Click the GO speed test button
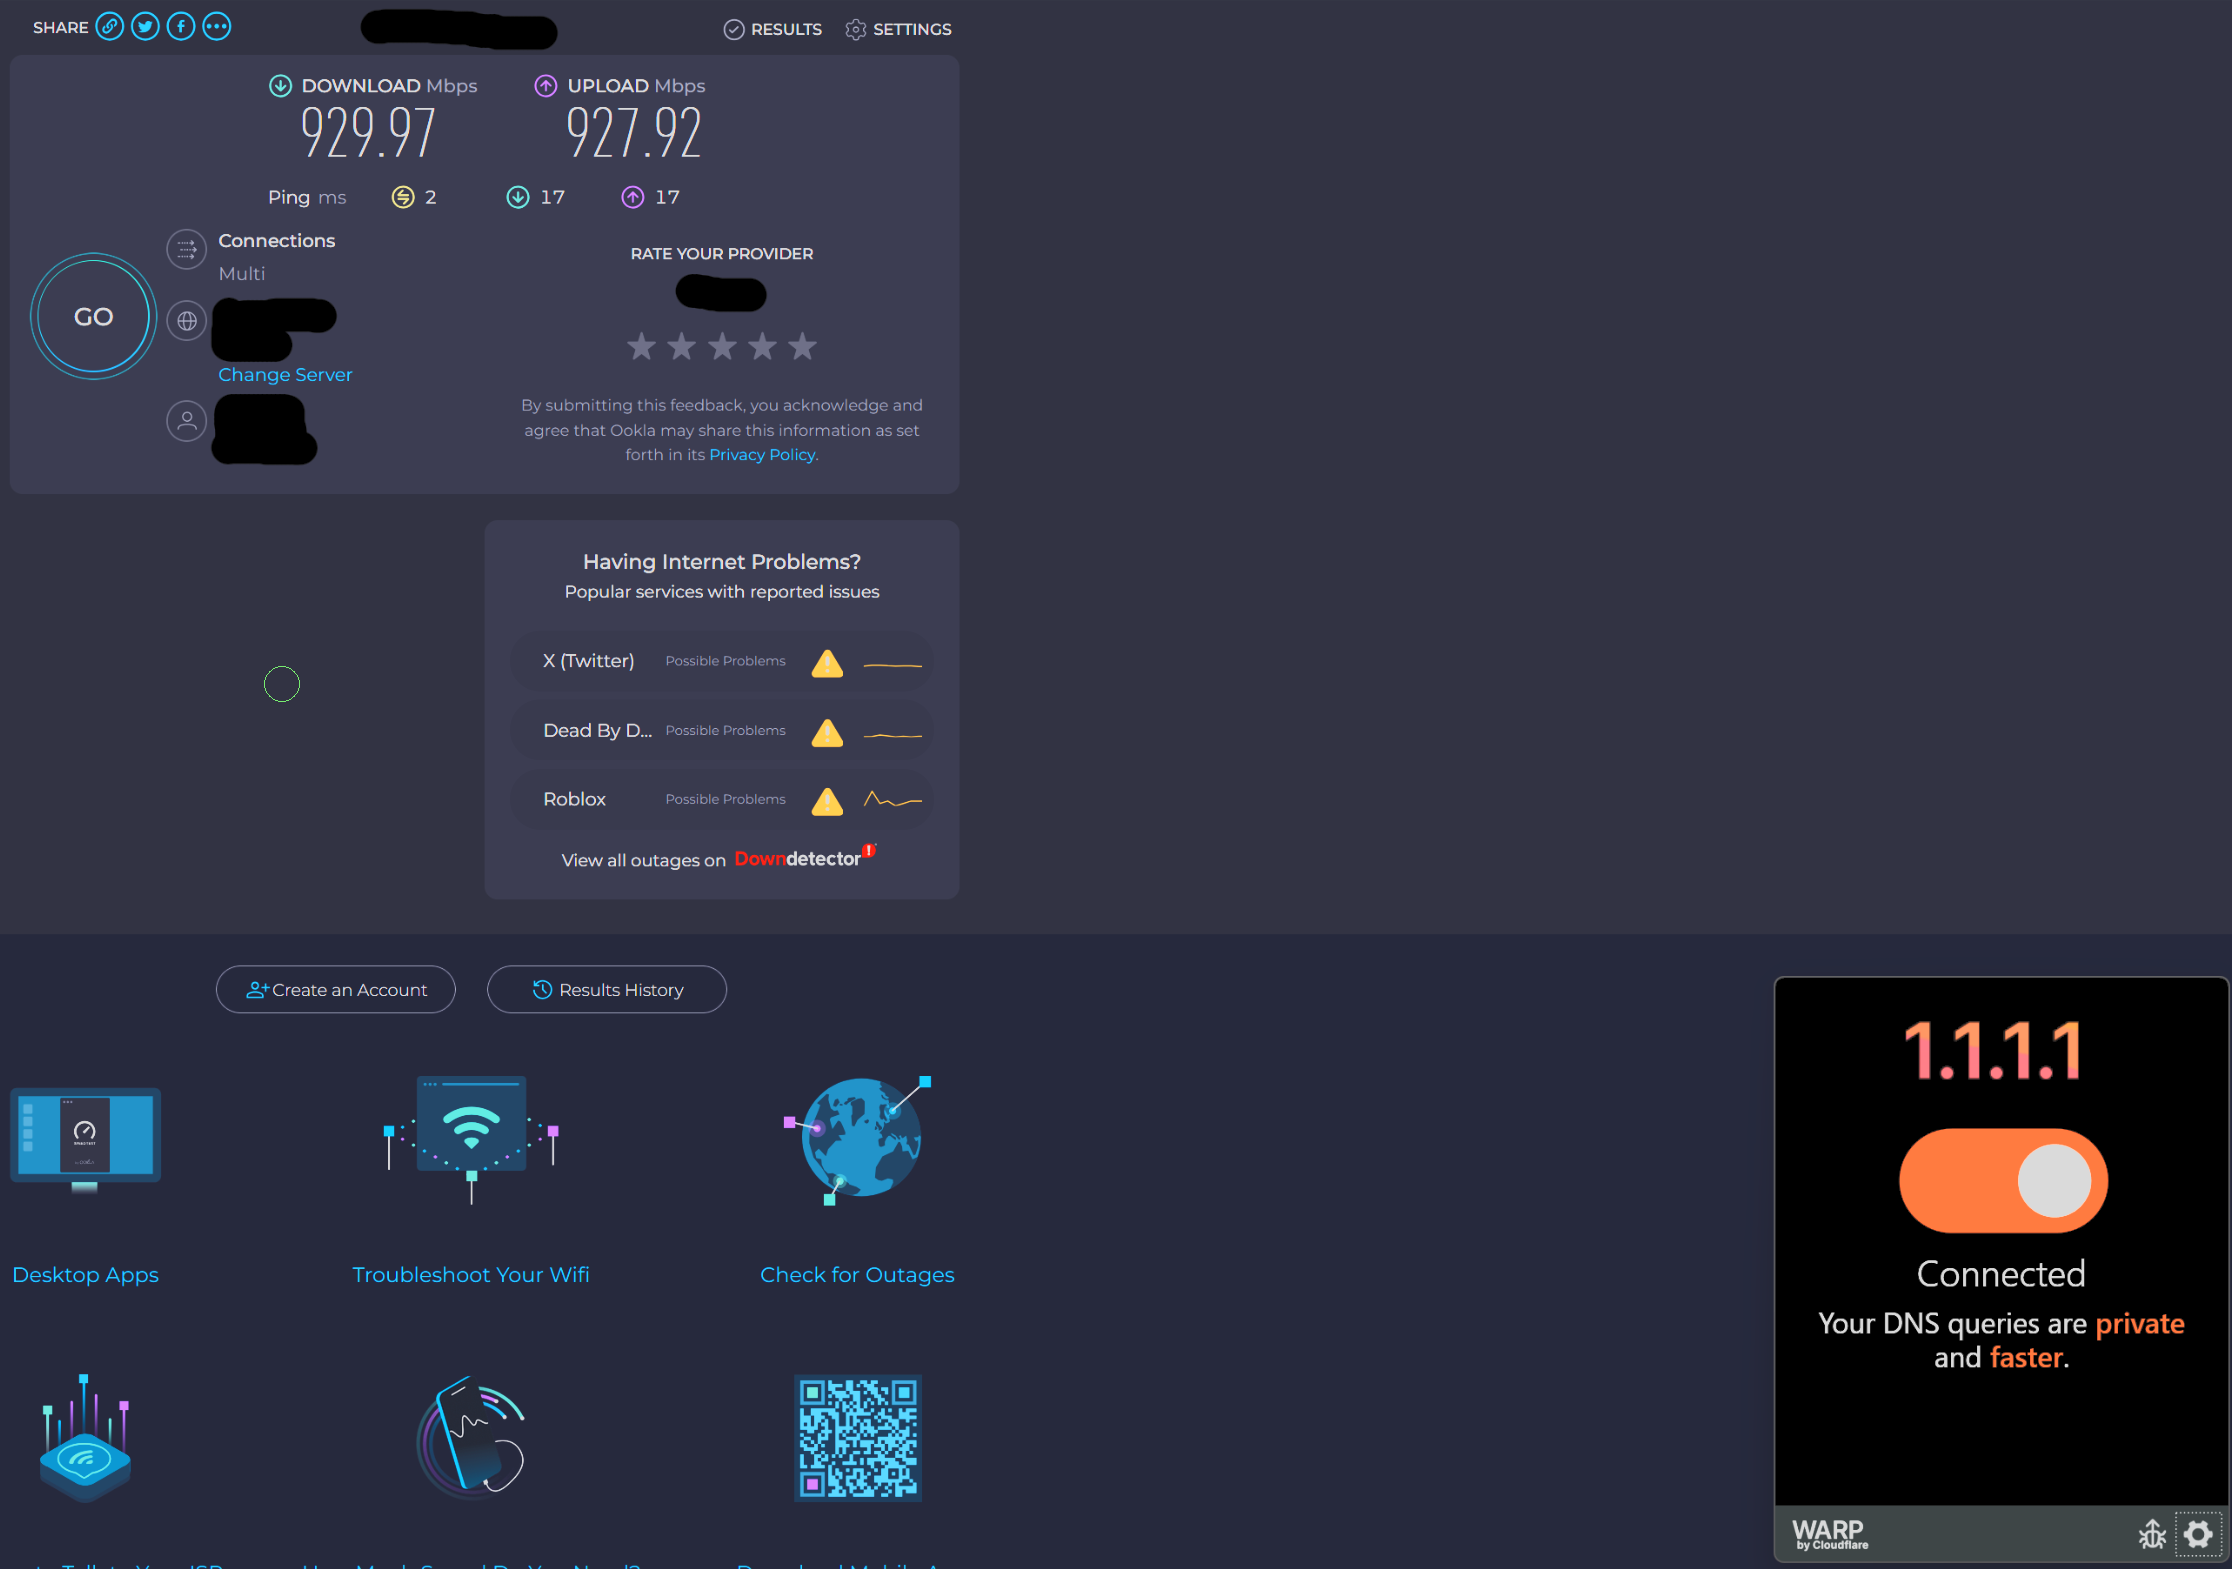Screen dimensions: 2232x1569 click(93, 316)
